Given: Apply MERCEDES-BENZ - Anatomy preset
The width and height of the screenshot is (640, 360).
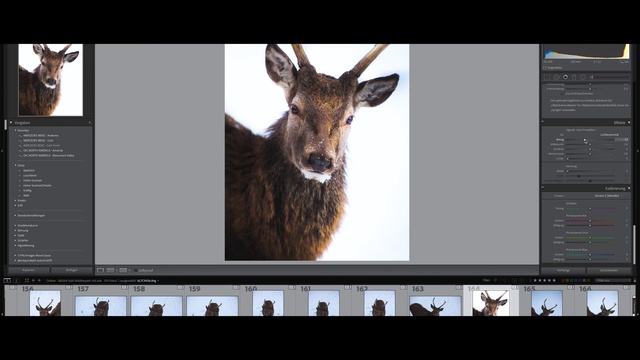Looking at the screenshot, I should coord(41,136).
